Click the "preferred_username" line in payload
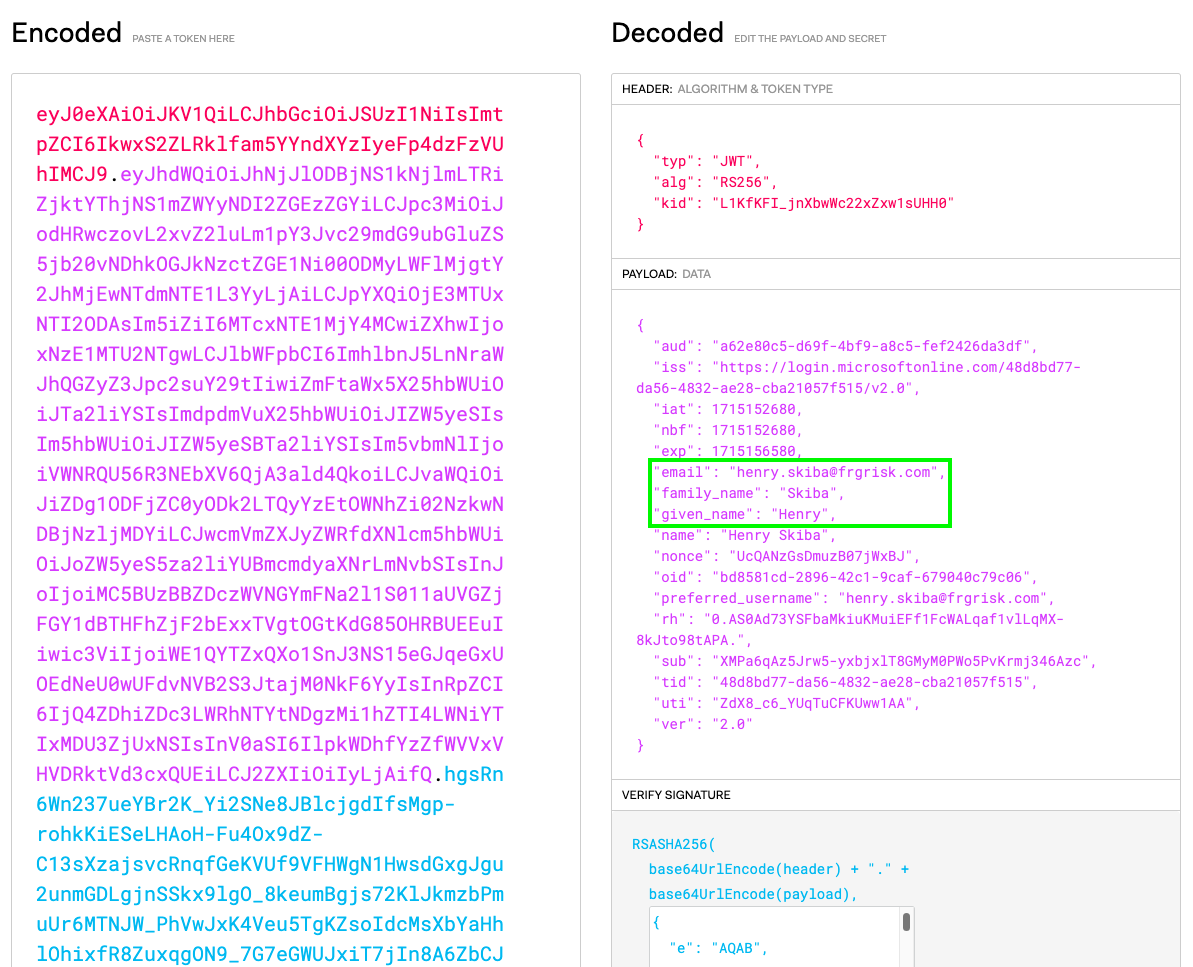Viewport: 1193px width, 967px height. point(850,598)
